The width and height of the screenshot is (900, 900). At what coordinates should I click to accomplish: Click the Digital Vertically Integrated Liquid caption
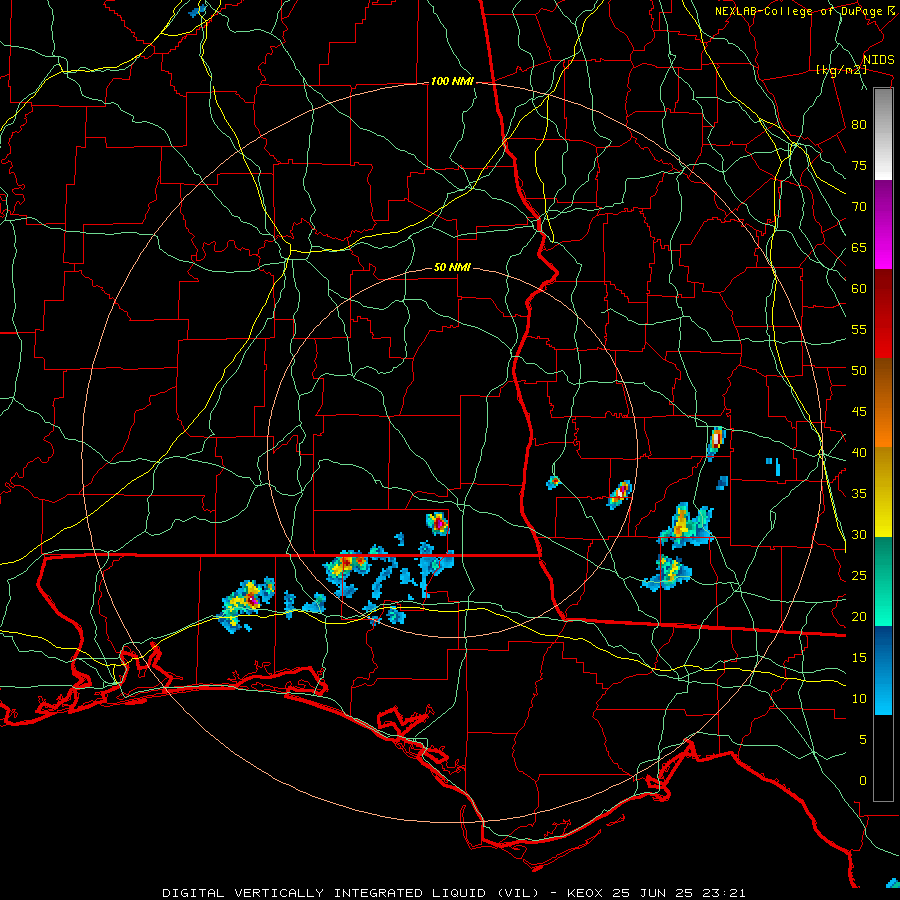click(351, 893)
